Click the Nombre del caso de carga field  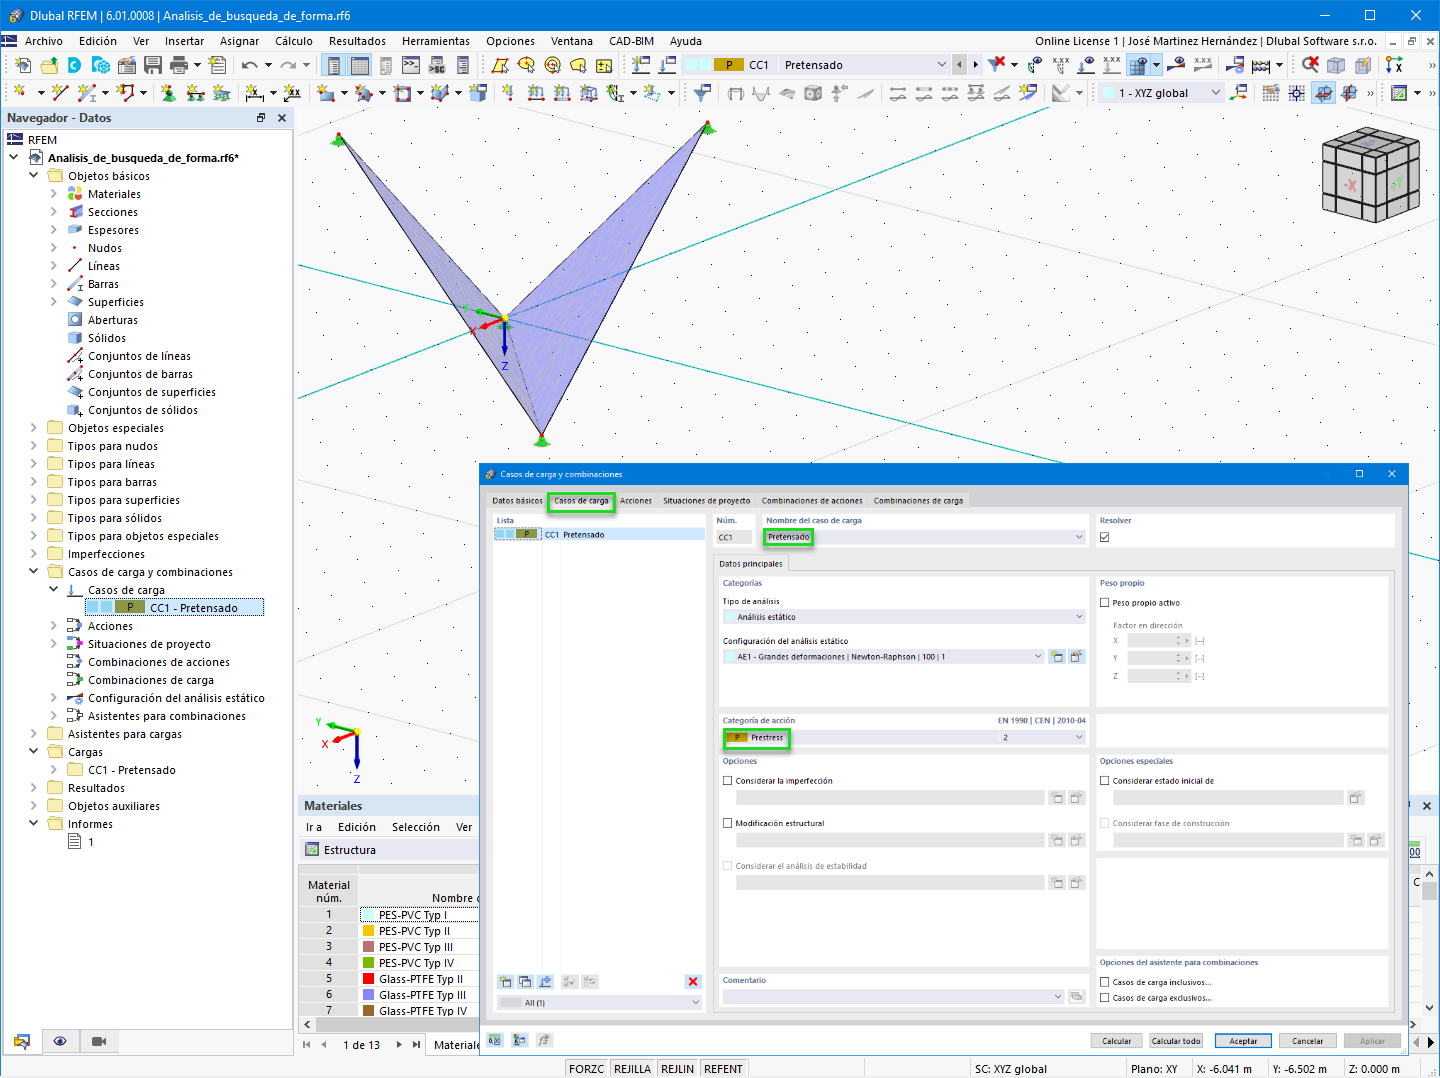pyautogui.click(x=925, y=537)
